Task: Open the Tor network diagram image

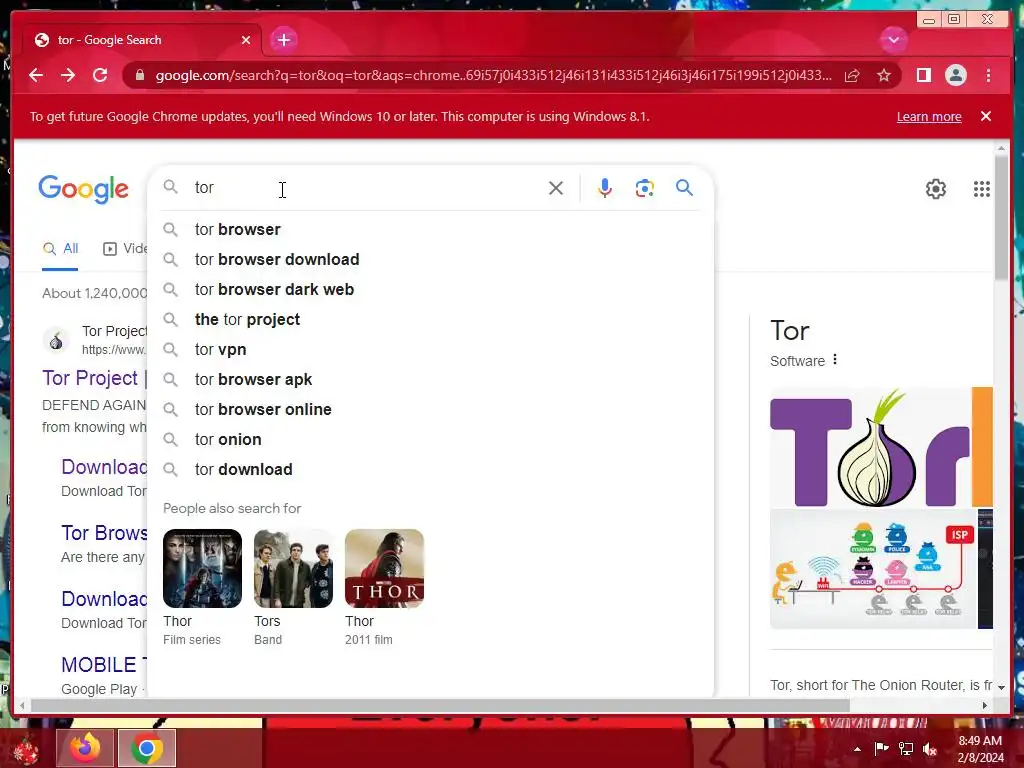Action: [873, 569]
